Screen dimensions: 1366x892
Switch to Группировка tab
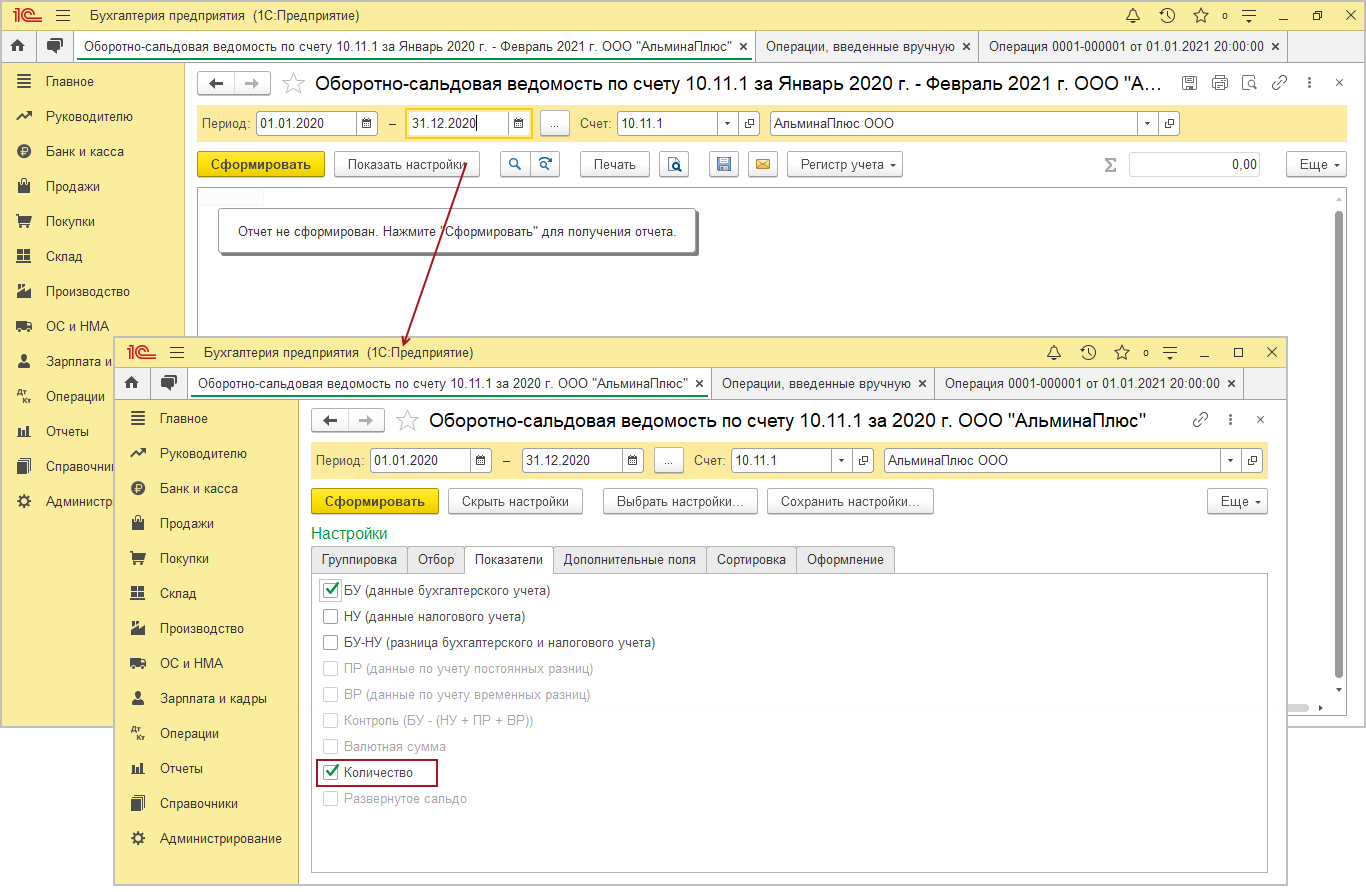tap(359, 560)
